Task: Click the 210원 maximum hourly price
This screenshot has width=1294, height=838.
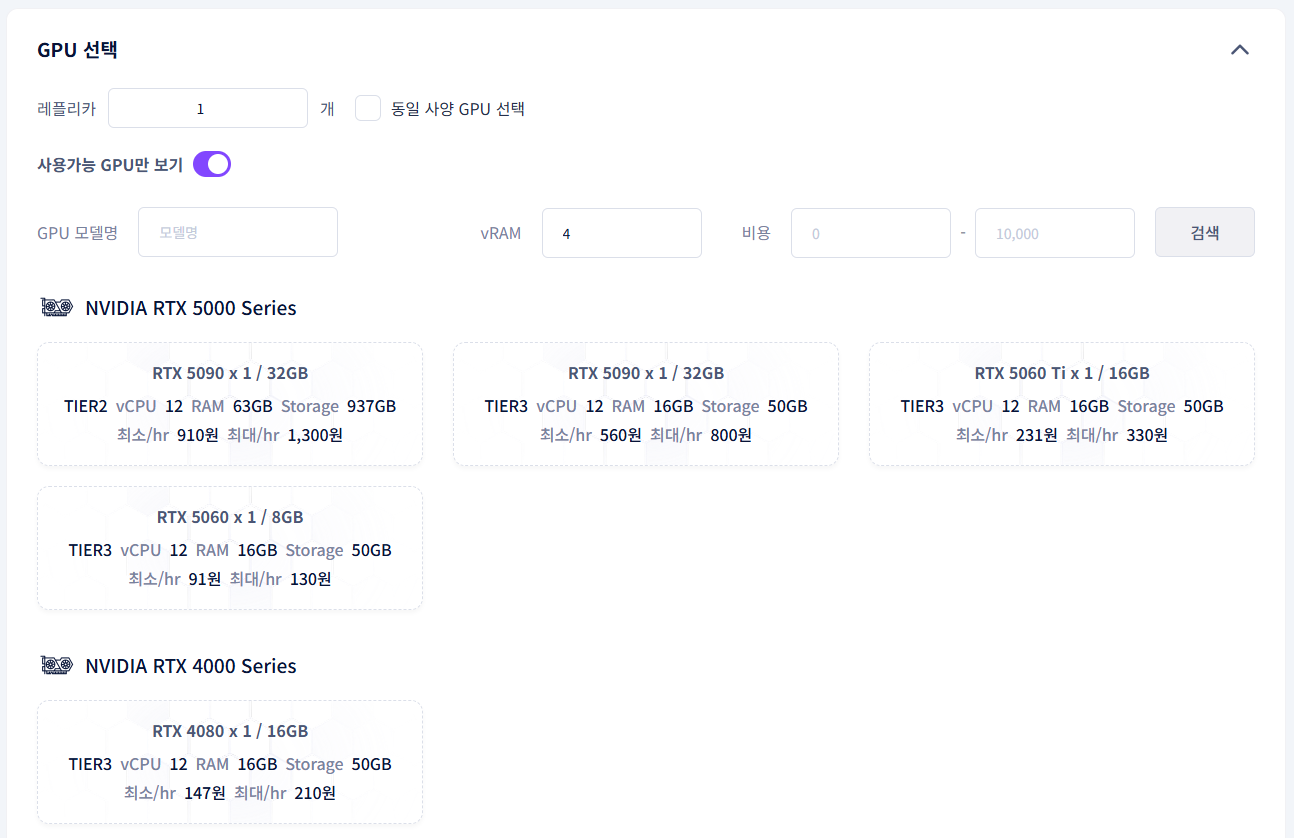Action: [315, 793]
